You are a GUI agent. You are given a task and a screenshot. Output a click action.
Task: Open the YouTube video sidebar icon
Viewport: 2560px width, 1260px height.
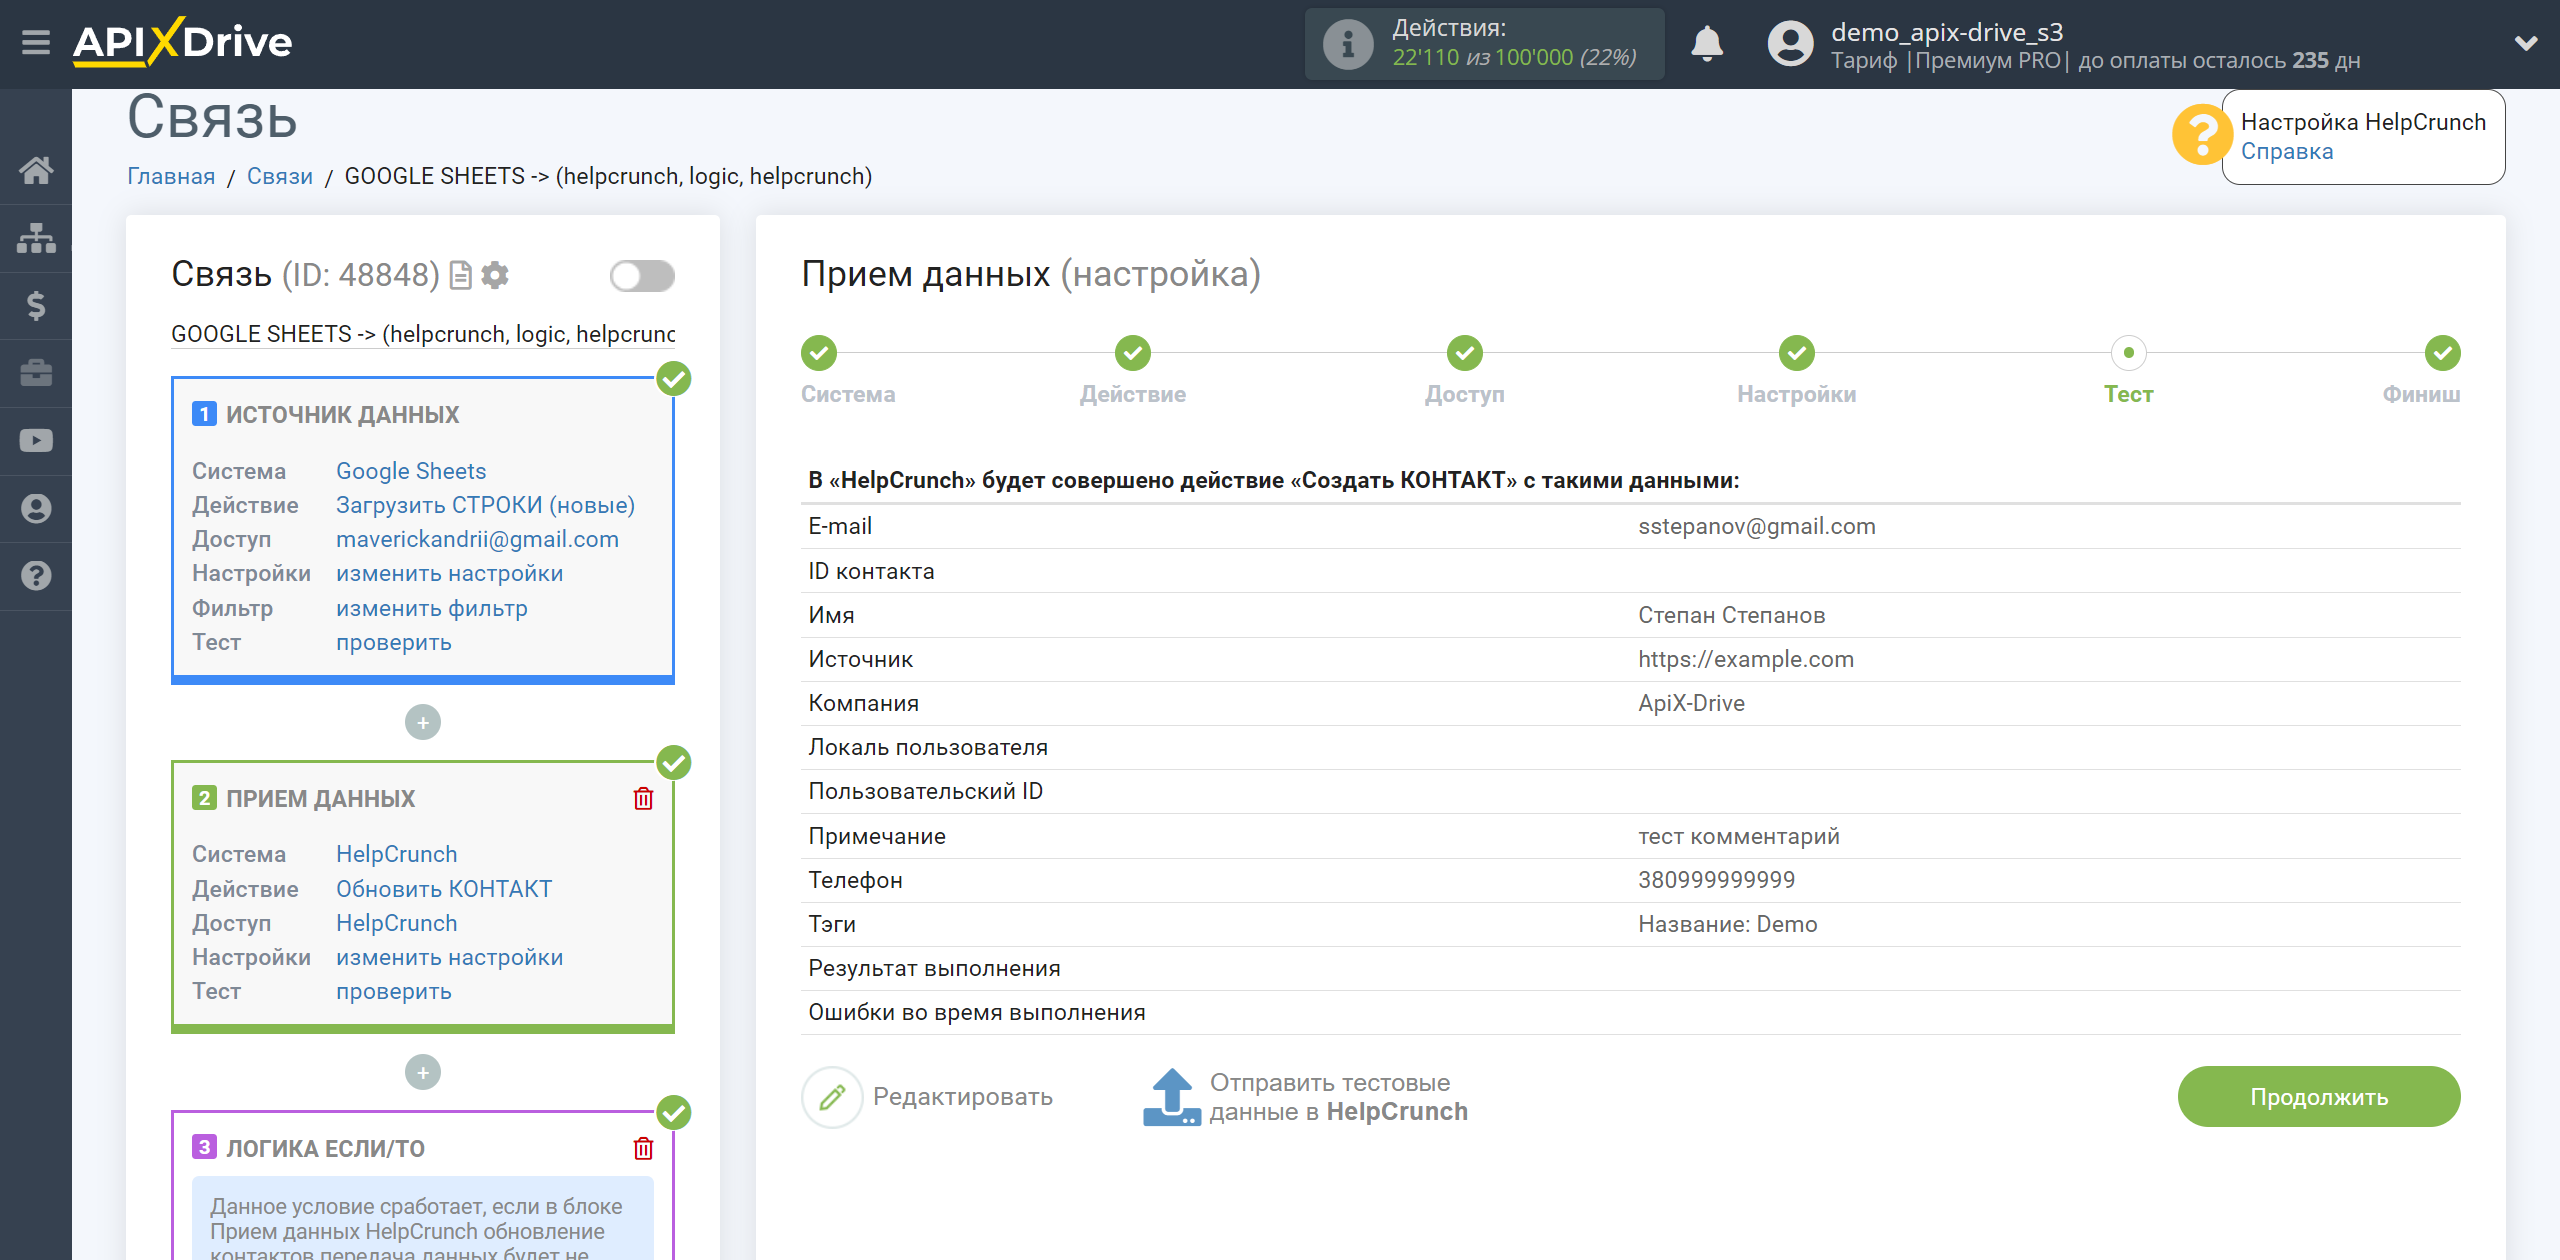tap(36, 441)
